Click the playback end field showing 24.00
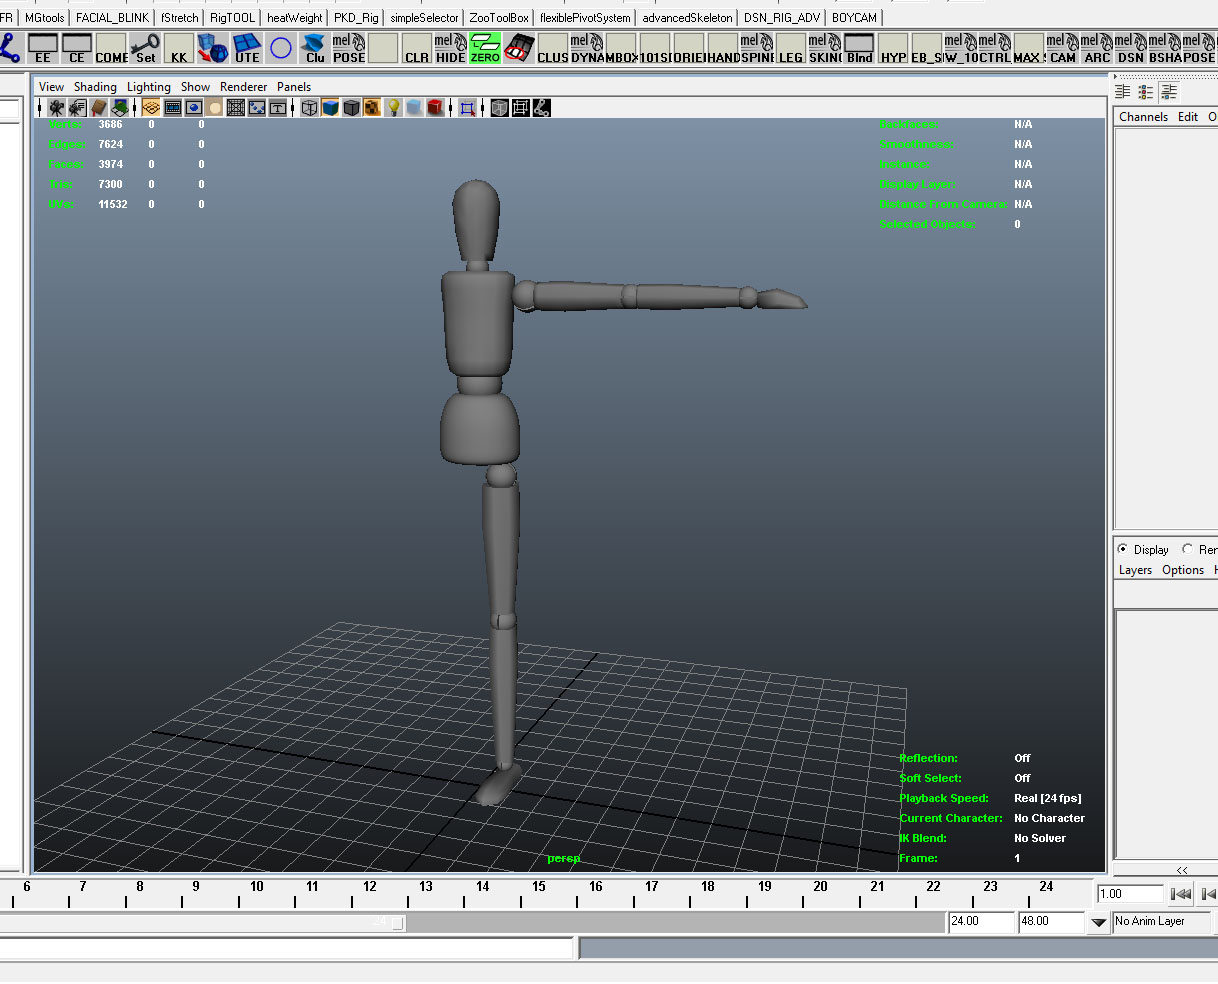 pyautogui.click(x=981, y=922)
